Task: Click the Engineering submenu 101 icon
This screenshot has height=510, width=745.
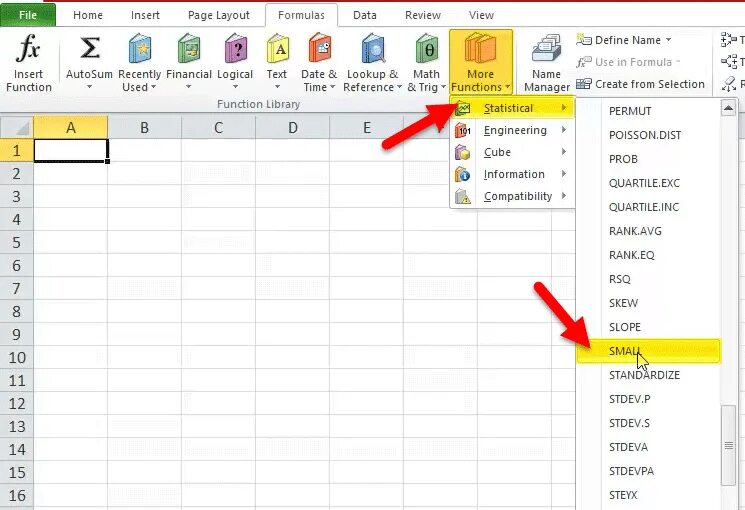Action: coord(462,130)
